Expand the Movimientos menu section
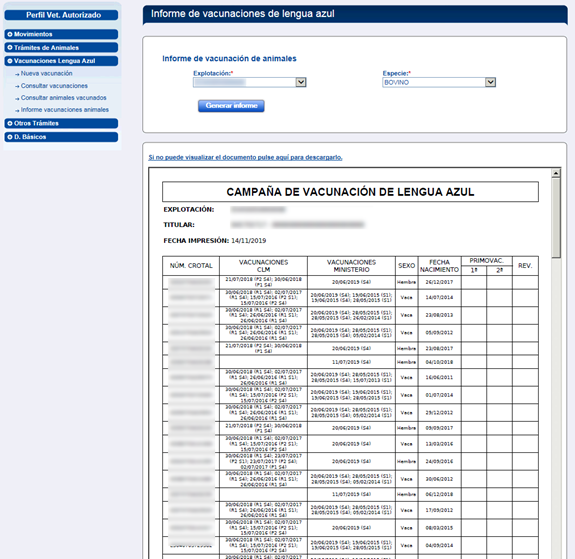Image resolution: width=575 pixels, height=559 pixels. coord(61,34)
